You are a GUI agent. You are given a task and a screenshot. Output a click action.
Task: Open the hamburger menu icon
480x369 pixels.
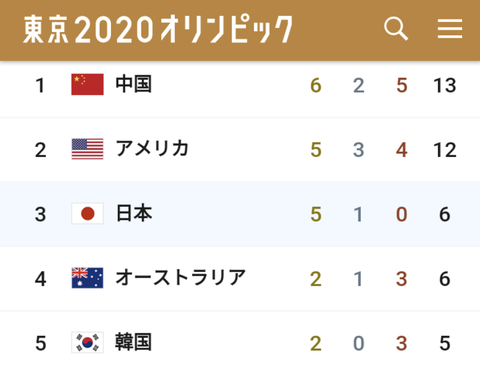450,29
